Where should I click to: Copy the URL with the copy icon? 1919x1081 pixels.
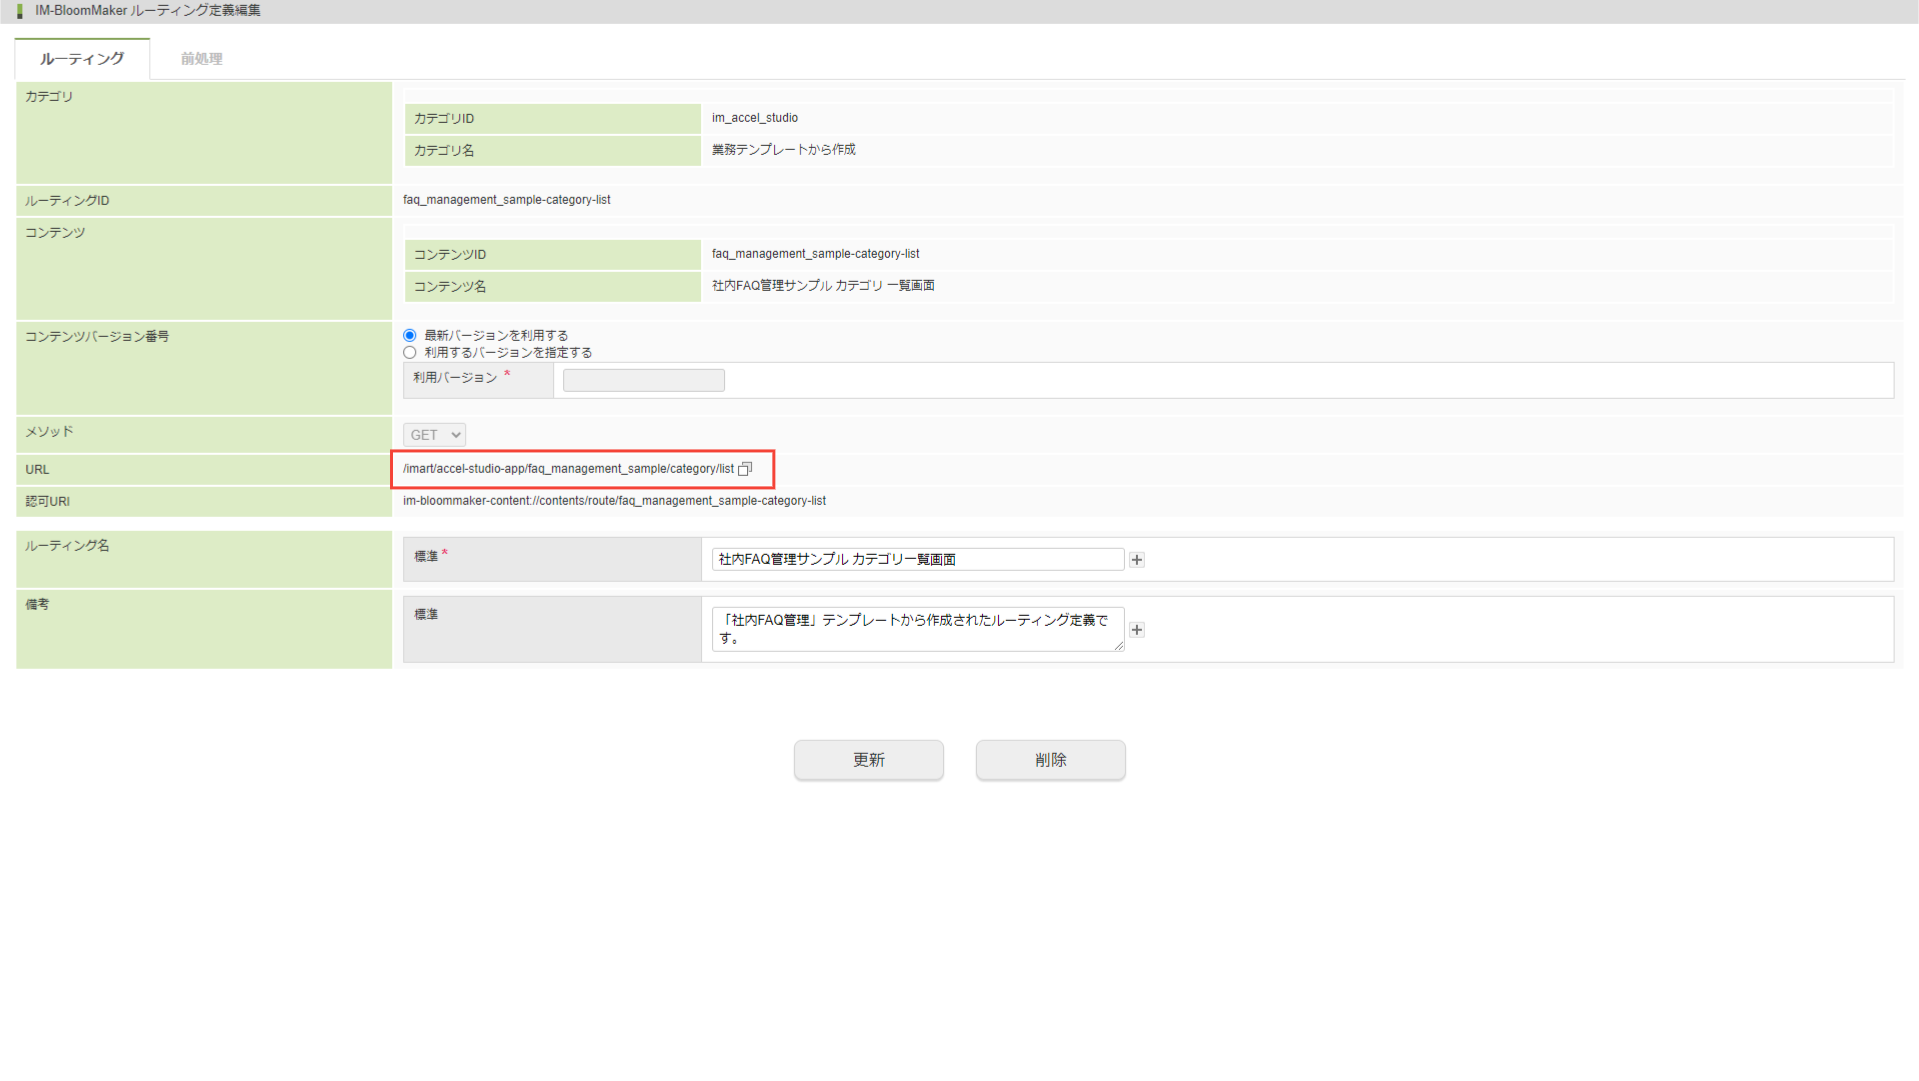pyautogui.click(x=745, y=469)
